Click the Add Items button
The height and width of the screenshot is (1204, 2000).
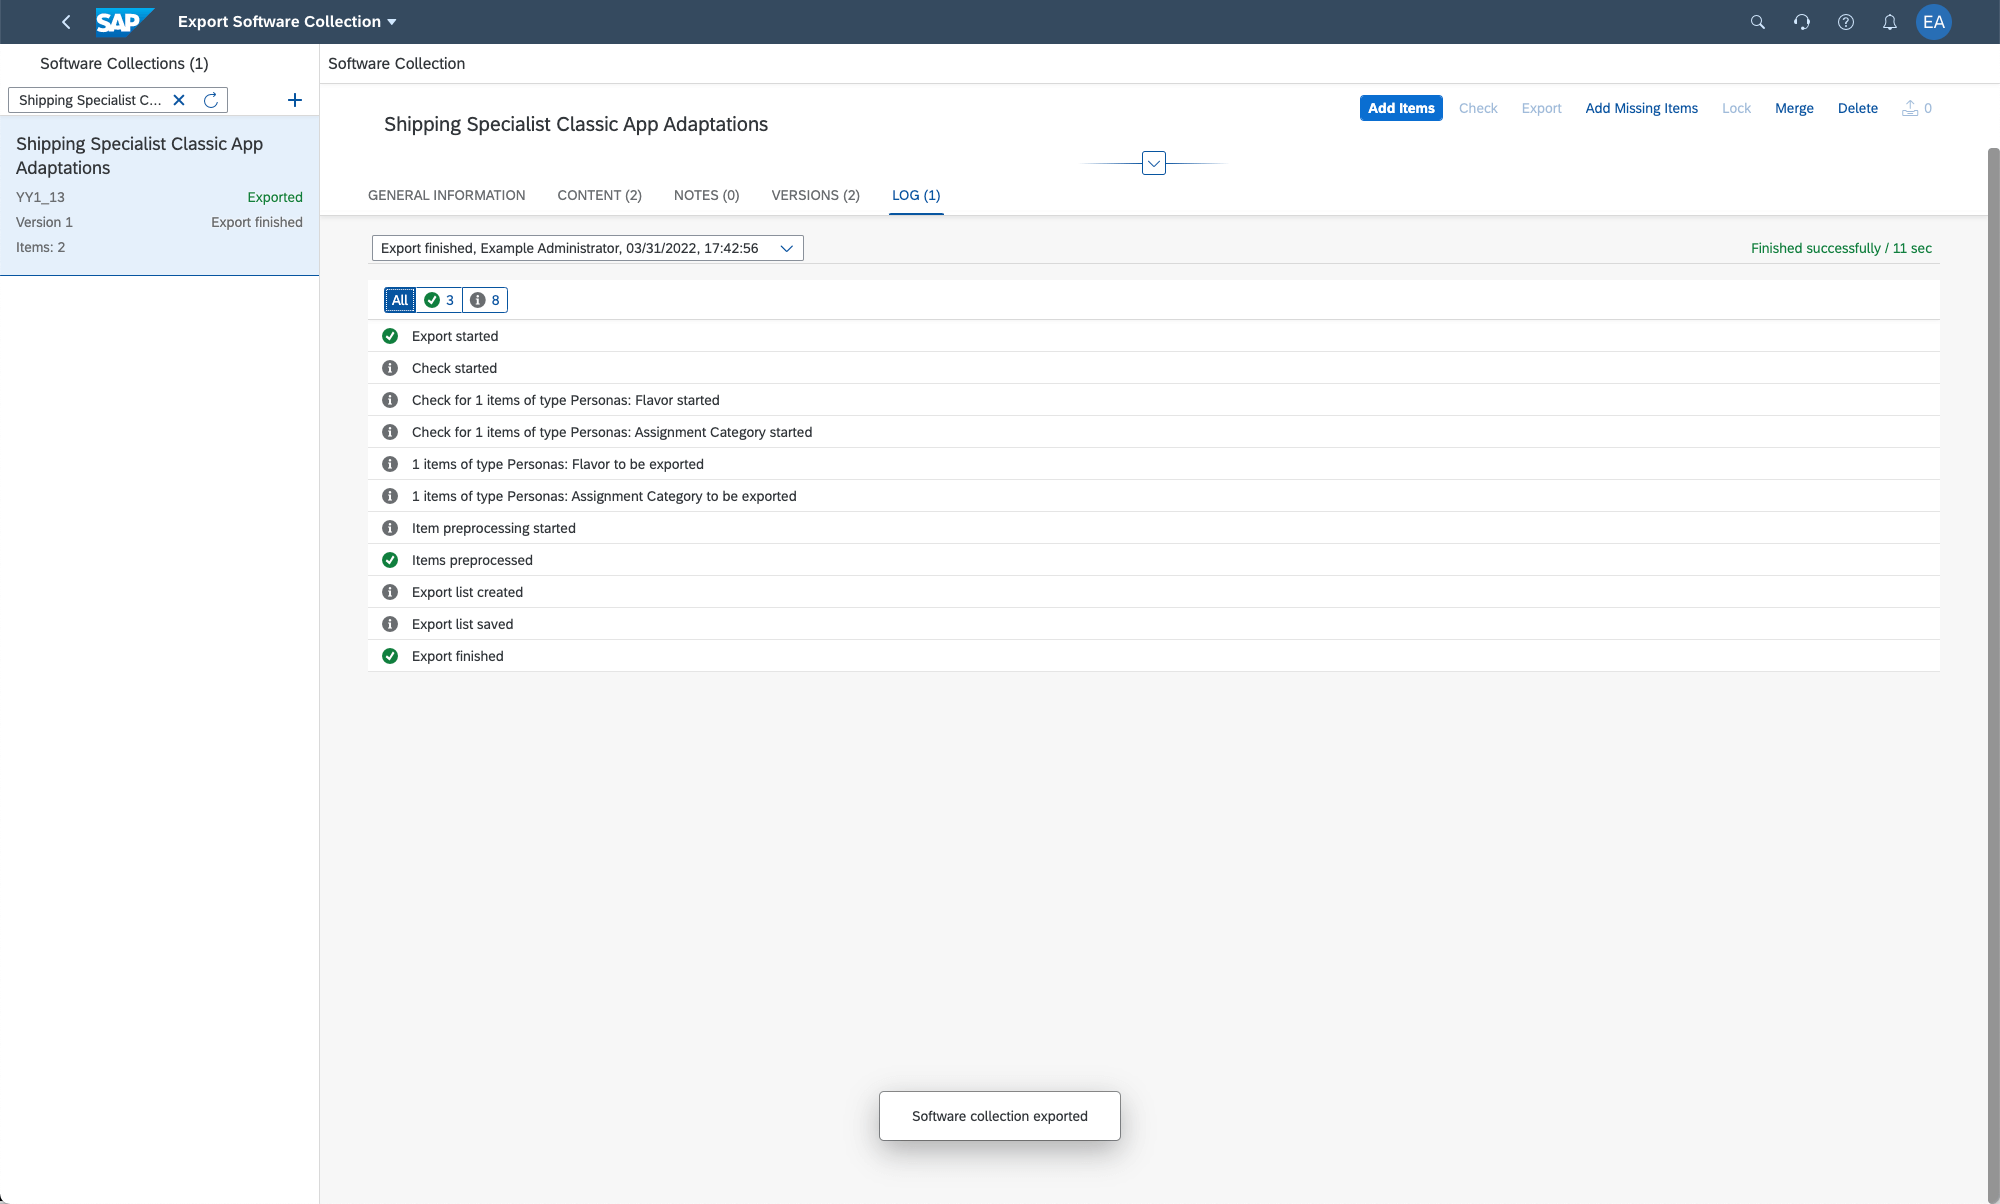point(1400,108)
